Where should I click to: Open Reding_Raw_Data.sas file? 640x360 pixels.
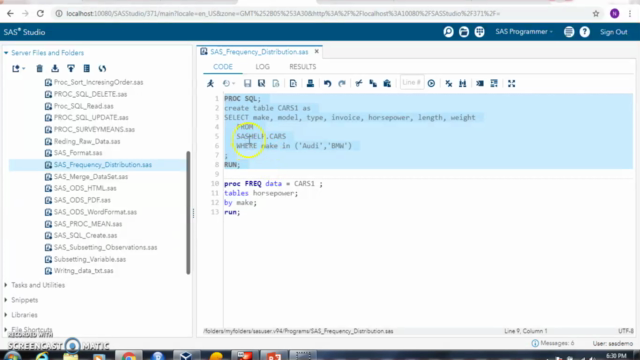[87, 141]
